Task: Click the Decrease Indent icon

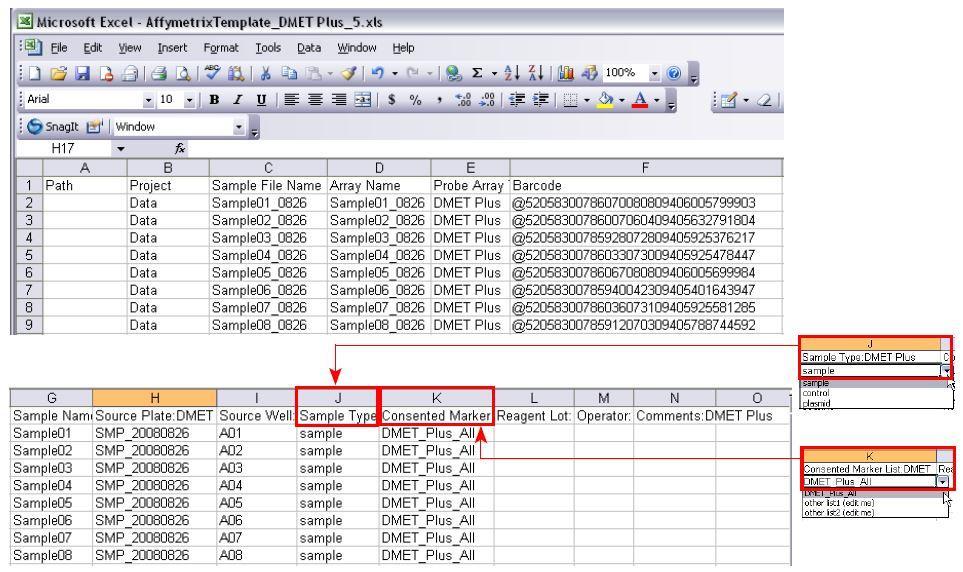Action: click(517, 100)
